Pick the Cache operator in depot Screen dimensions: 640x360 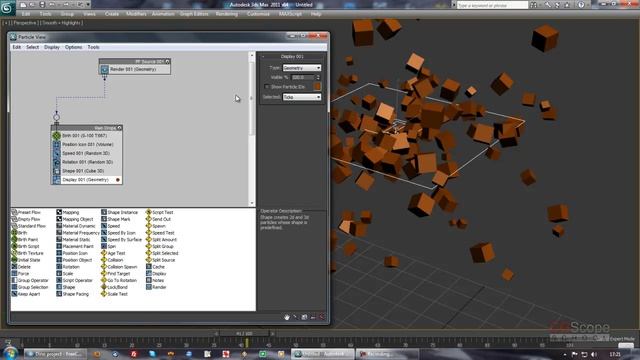pos(156,267)
